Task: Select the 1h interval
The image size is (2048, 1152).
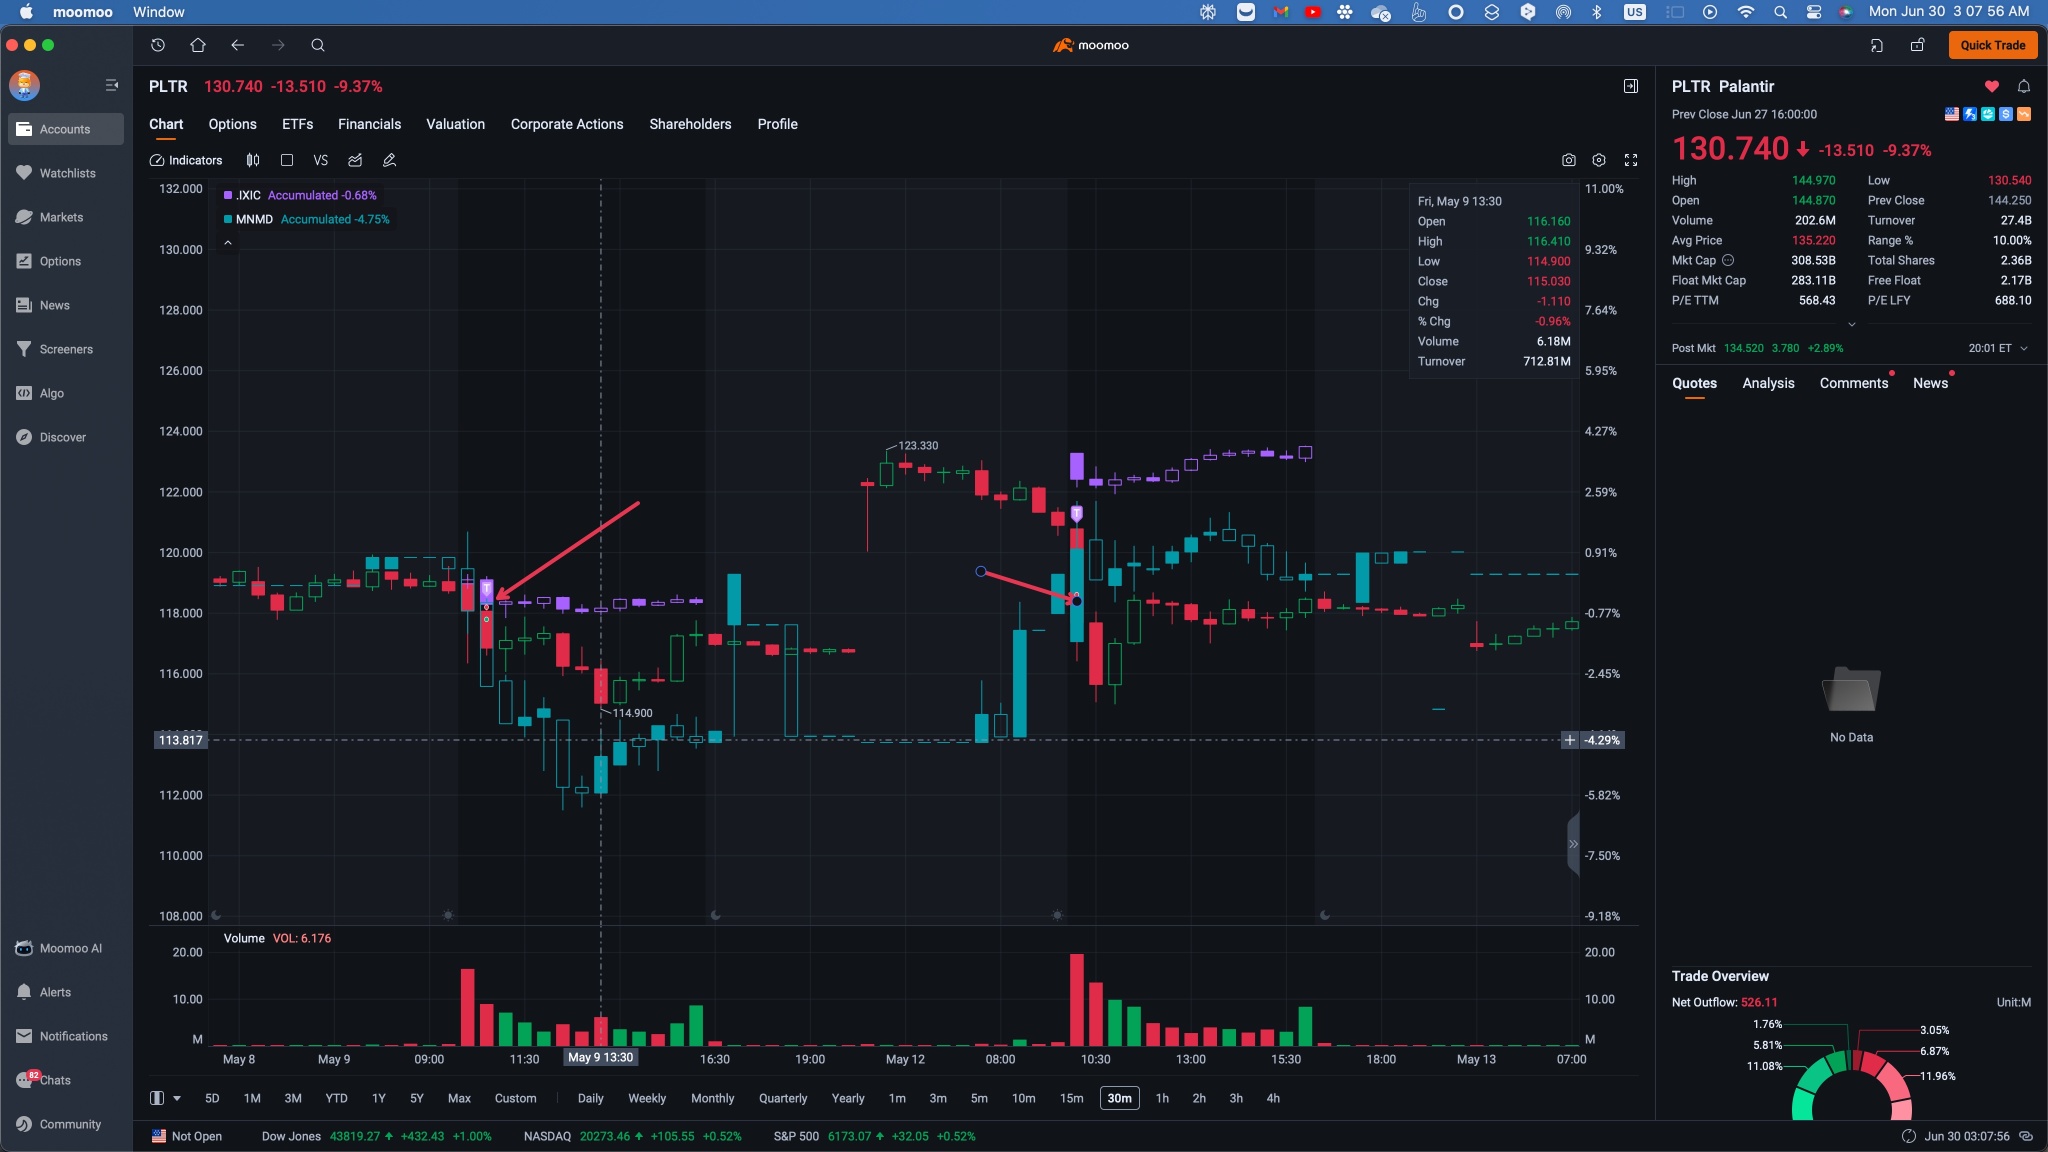Action: point(1162,1098)
